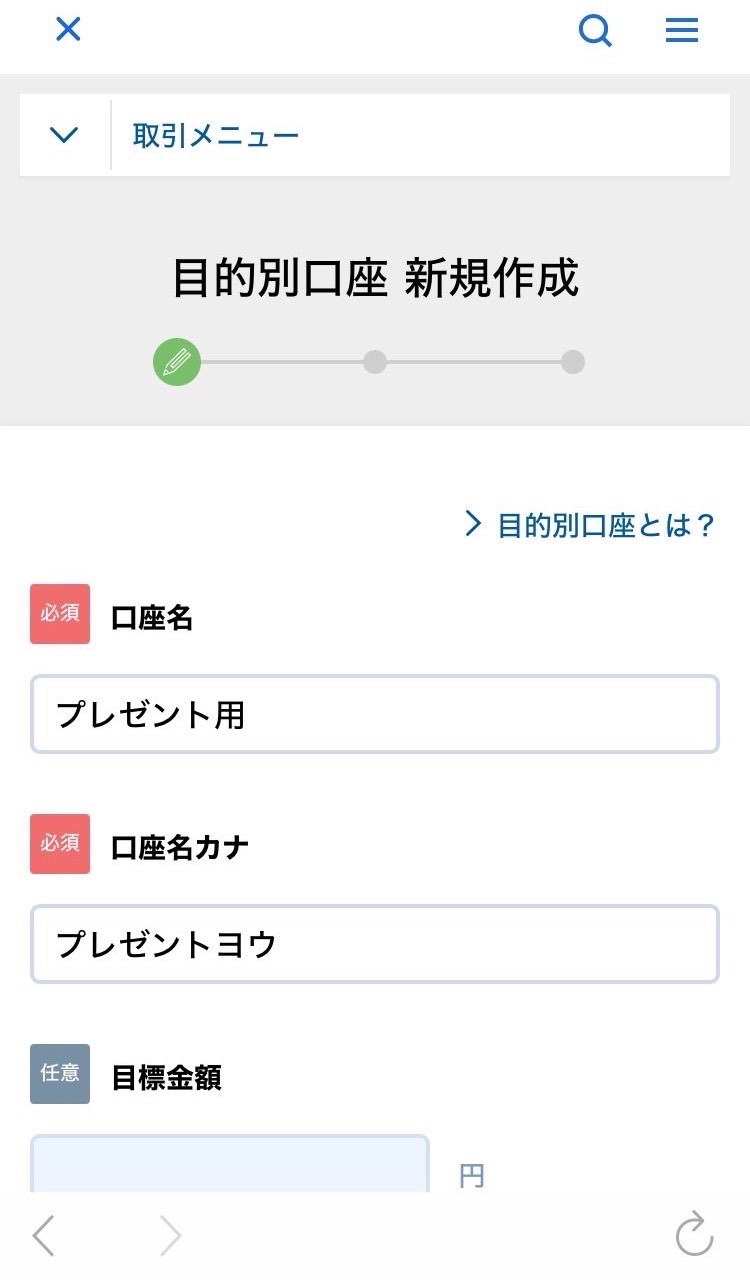Viewport: 750px width, 1280px height.
Task: Click the third progress step dot
Action: point(573,362)
